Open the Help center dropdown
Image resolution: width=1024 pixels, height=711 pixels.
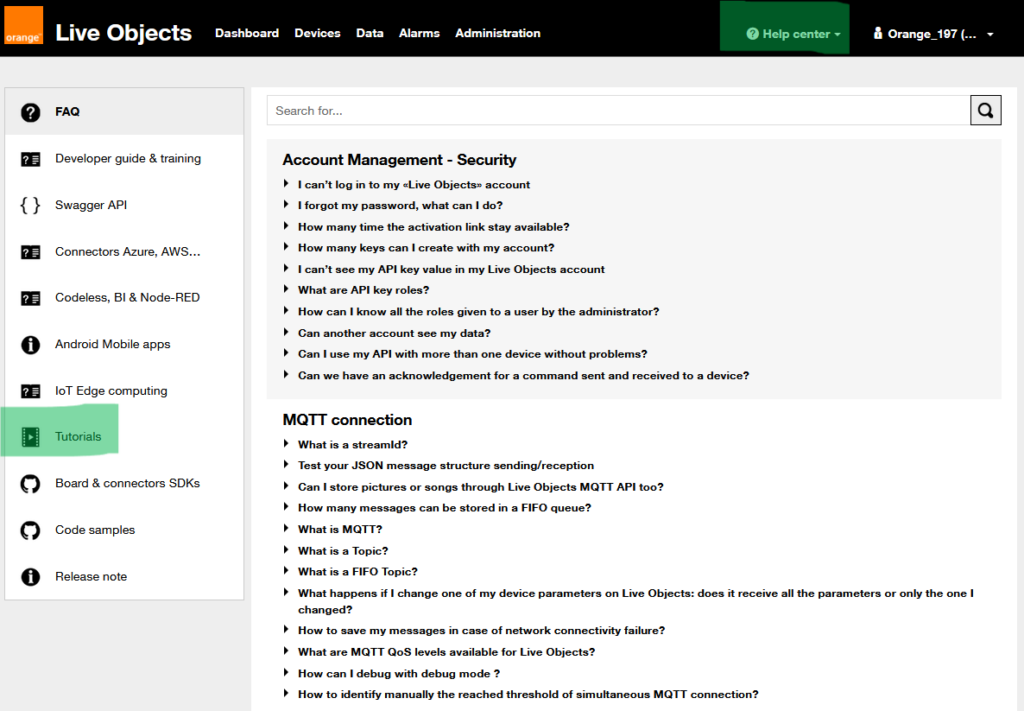[x=794, y=34]
